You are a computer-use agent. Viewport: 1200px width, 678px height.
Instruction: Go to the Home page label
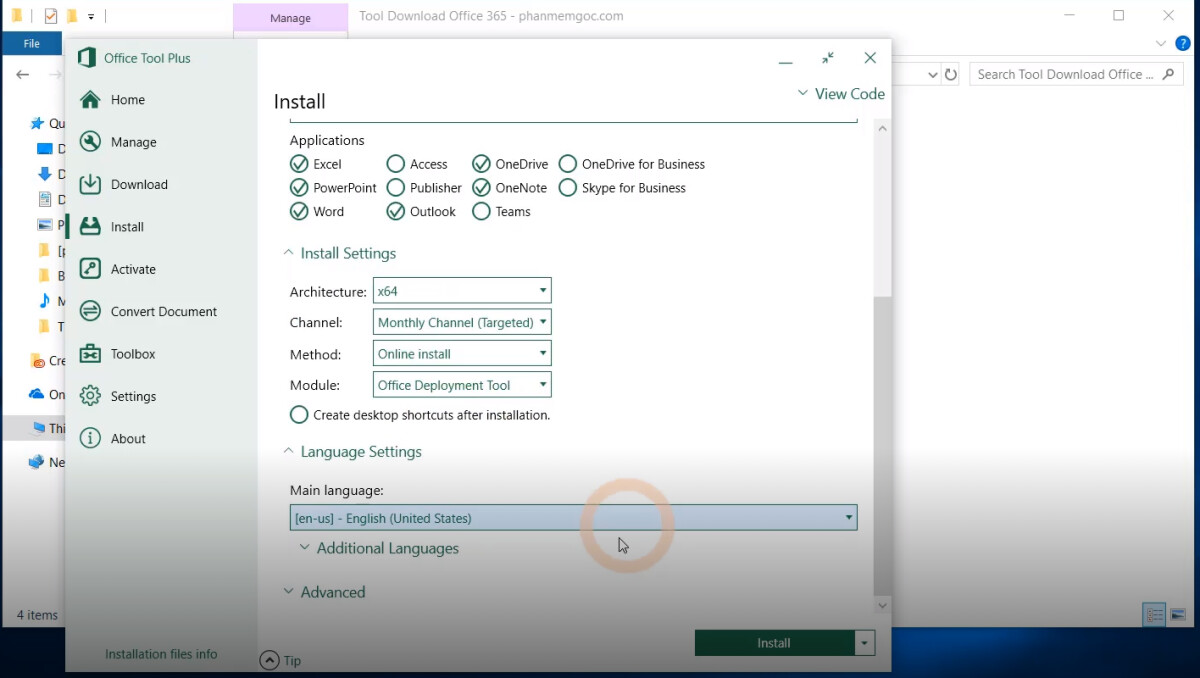128,100
